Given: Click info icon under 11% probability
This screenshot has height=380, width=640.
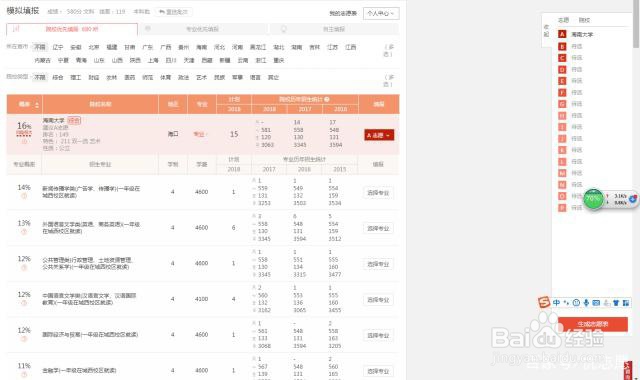Looking at the screenshot, I should click(x=24, y=374).
